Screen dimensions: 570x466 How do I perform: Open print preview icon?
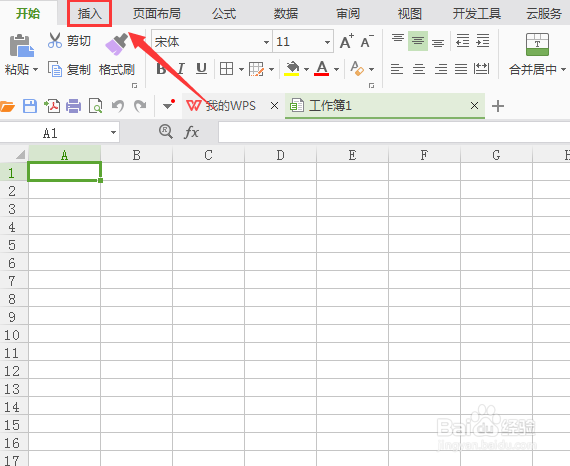click(95, 106)
